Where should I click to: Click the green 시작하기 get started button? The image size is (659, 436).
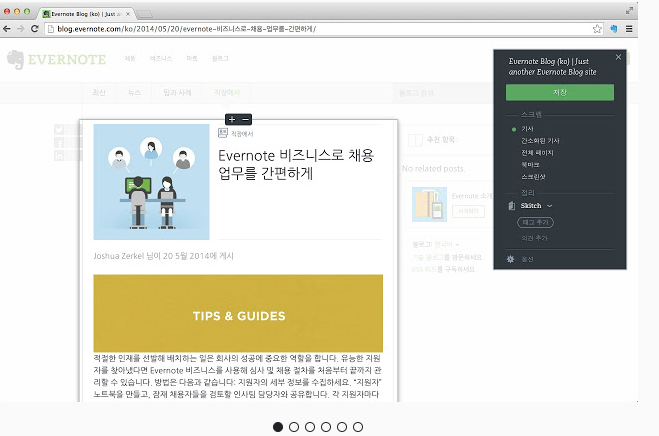[x=468, y=211]
